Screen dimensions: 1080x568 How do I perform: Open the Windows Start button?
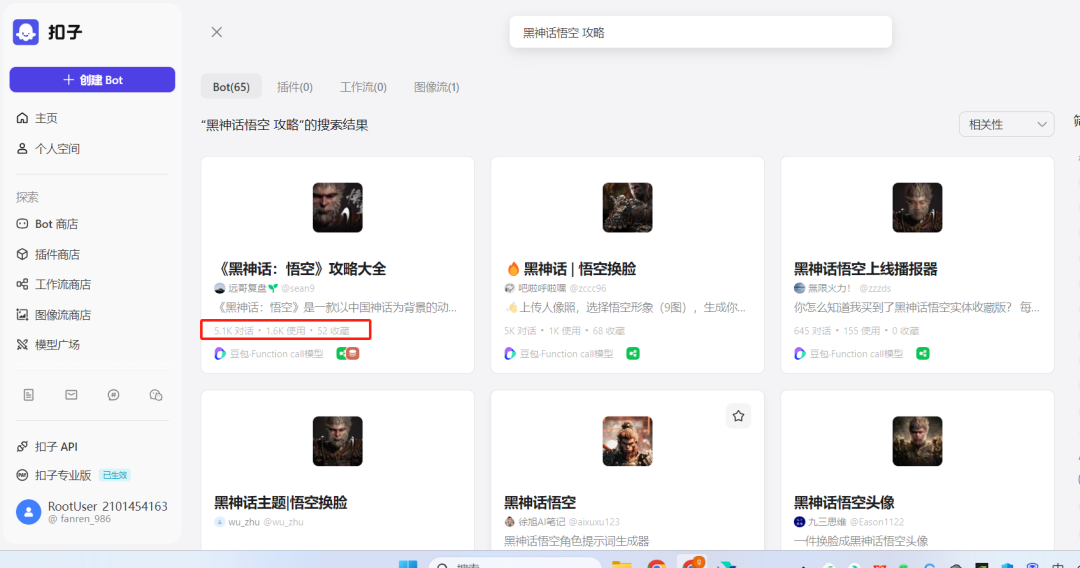point(408,564)
